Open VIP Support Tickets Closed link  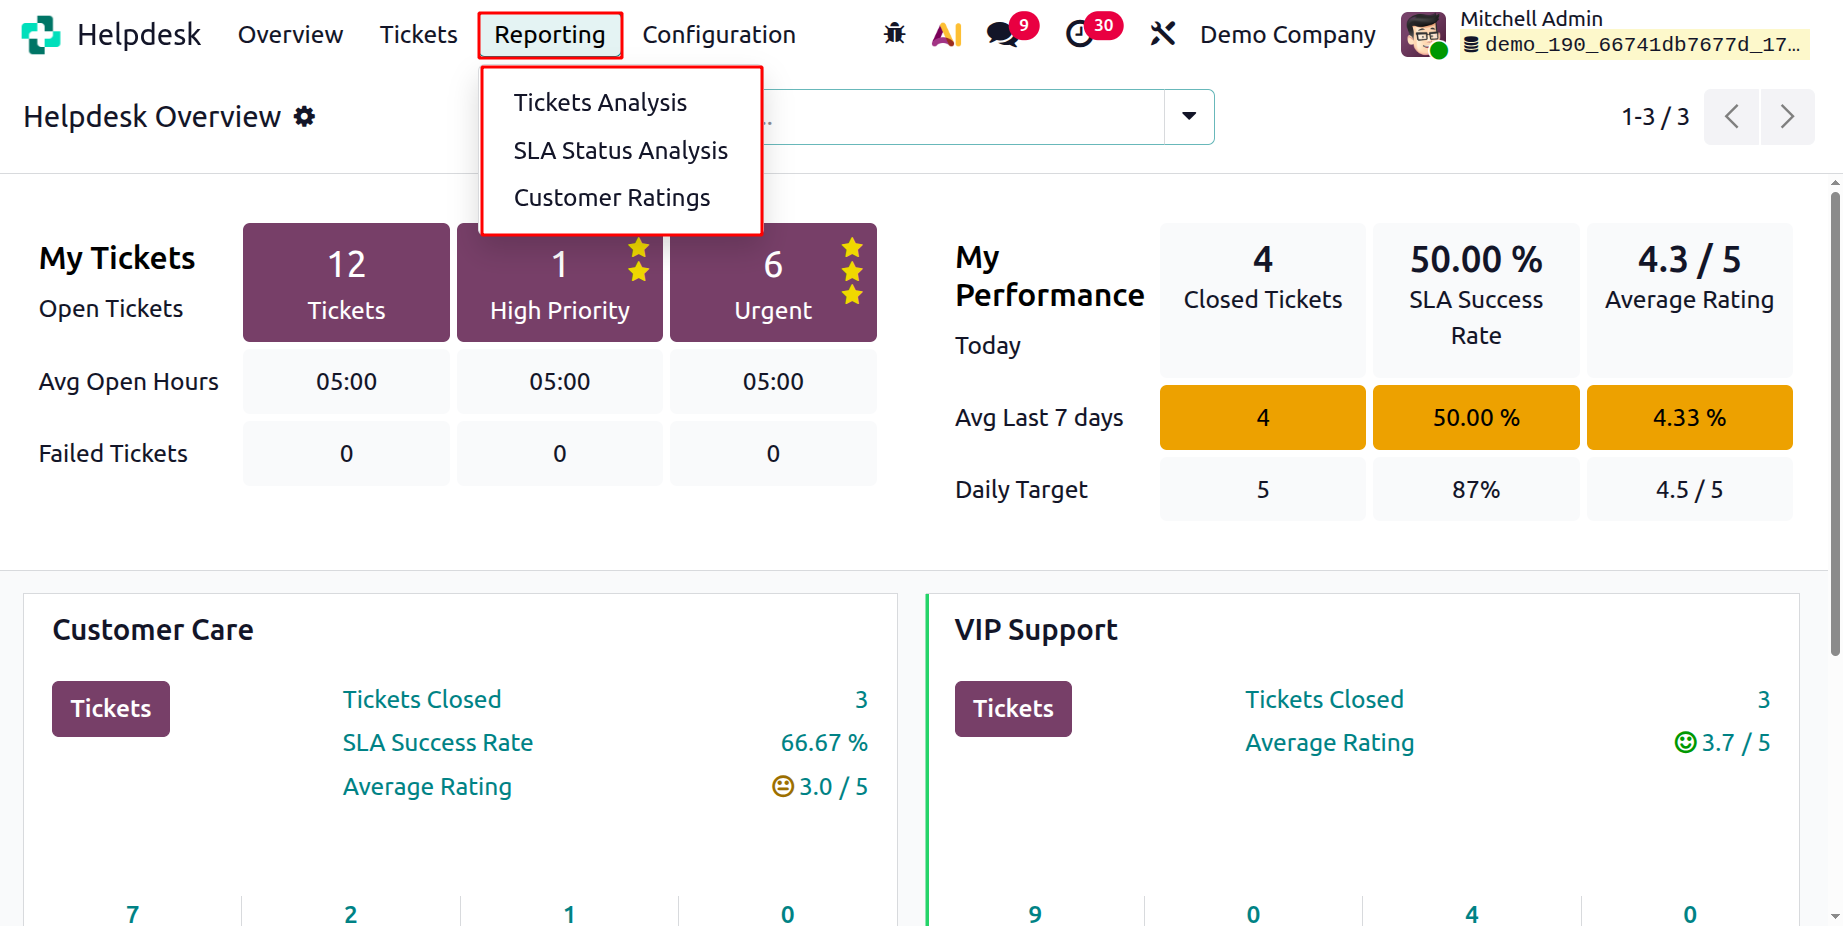pos(1324,700)
